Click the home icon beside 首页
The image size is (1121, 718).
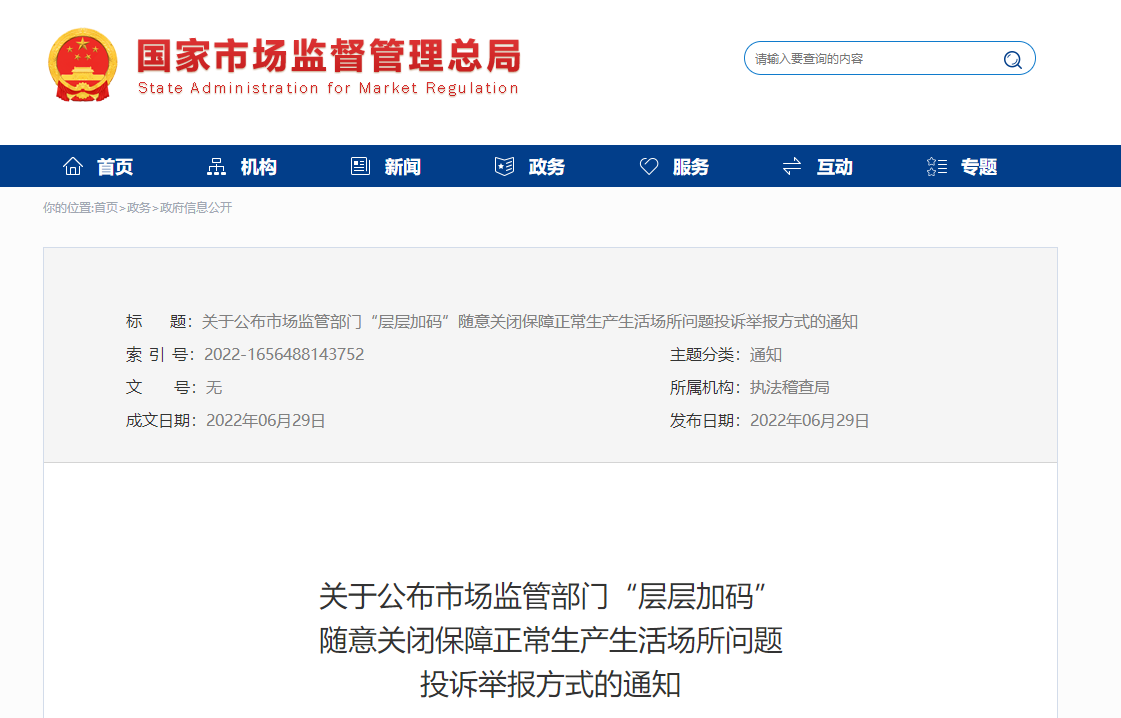[x=73, y=166]
